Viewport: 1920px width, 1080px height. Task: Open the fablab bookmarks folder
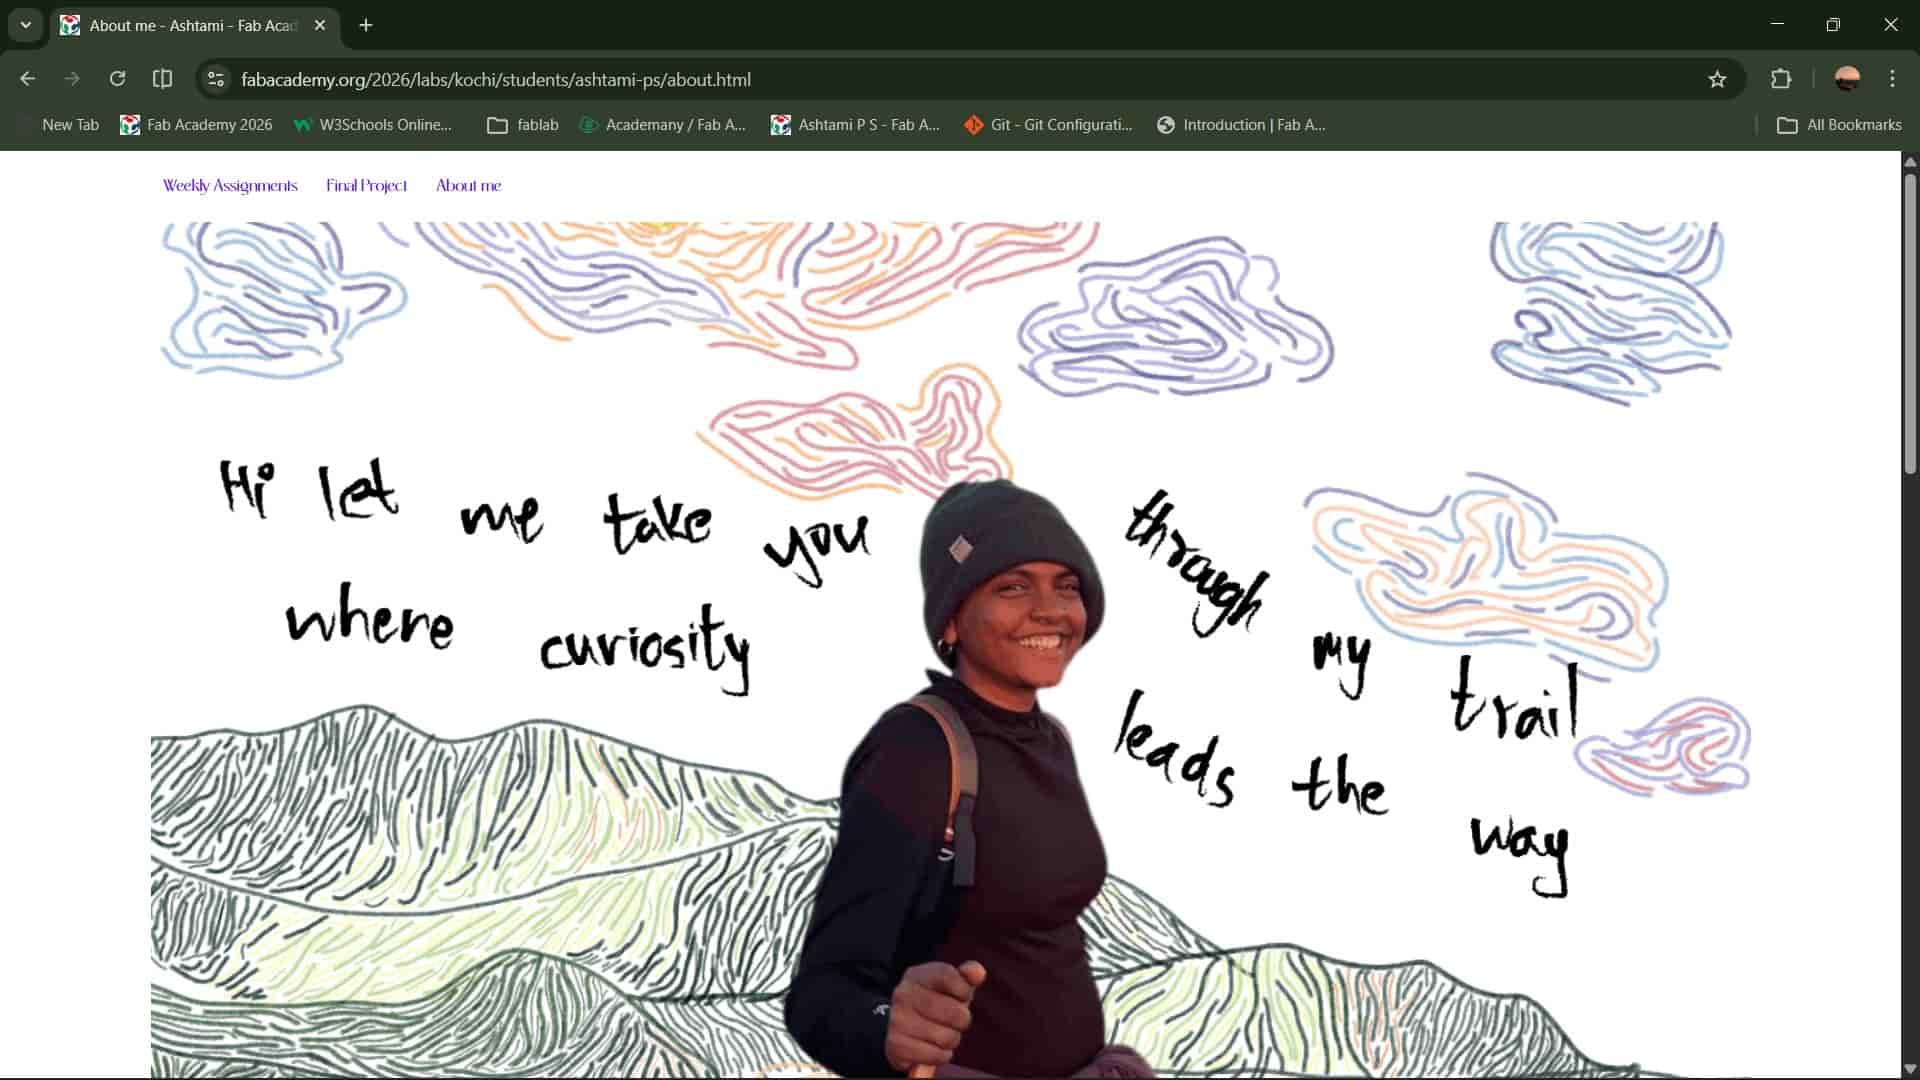point(523,125)
